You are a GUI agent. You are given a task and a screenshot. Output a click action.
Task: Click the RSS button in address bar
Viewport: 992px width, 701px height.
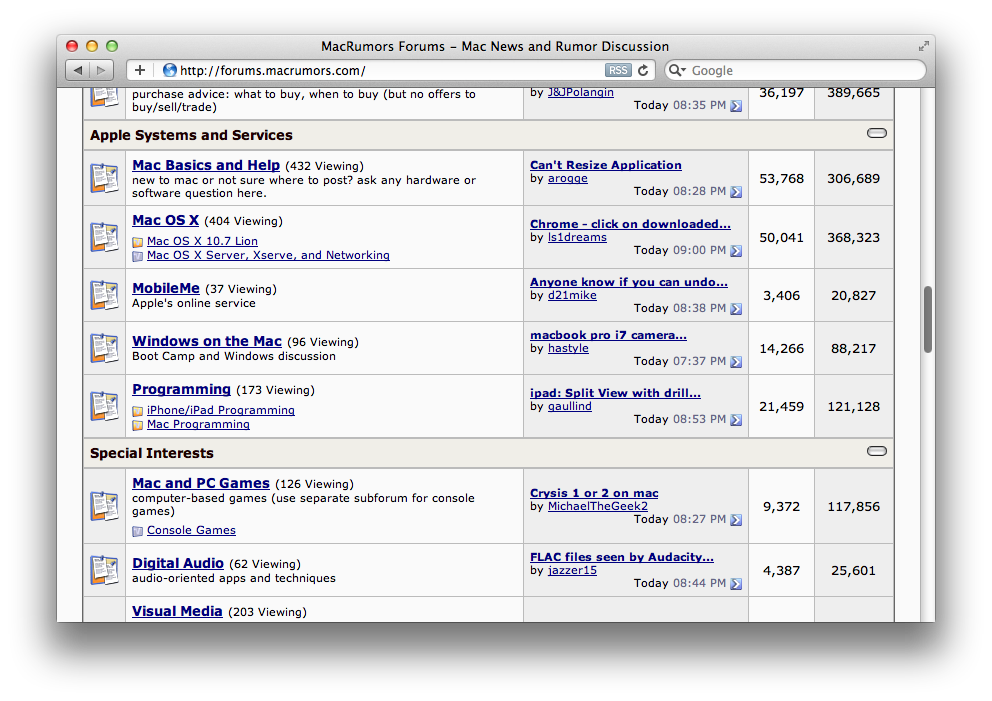click(618, 70)
